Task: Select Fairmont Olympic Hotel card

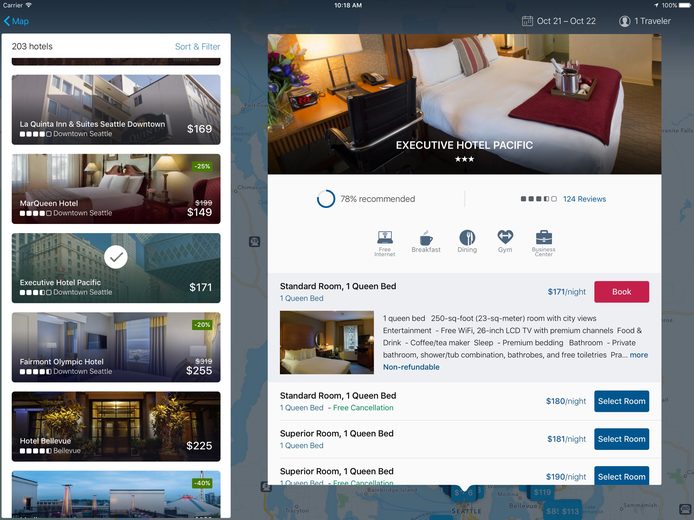Action: click(x=116, y=347)
